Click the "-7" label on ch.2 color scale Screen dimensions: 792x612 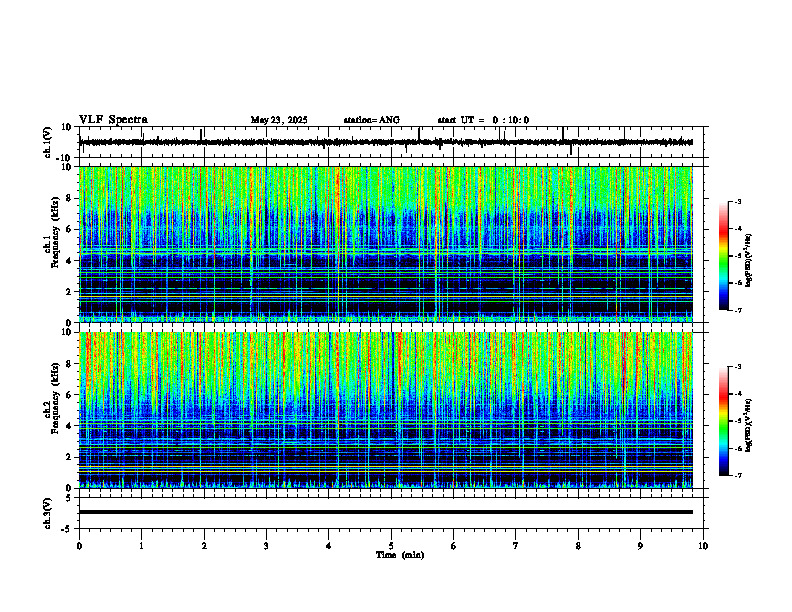pyautogui.click(x=738, y=476)
